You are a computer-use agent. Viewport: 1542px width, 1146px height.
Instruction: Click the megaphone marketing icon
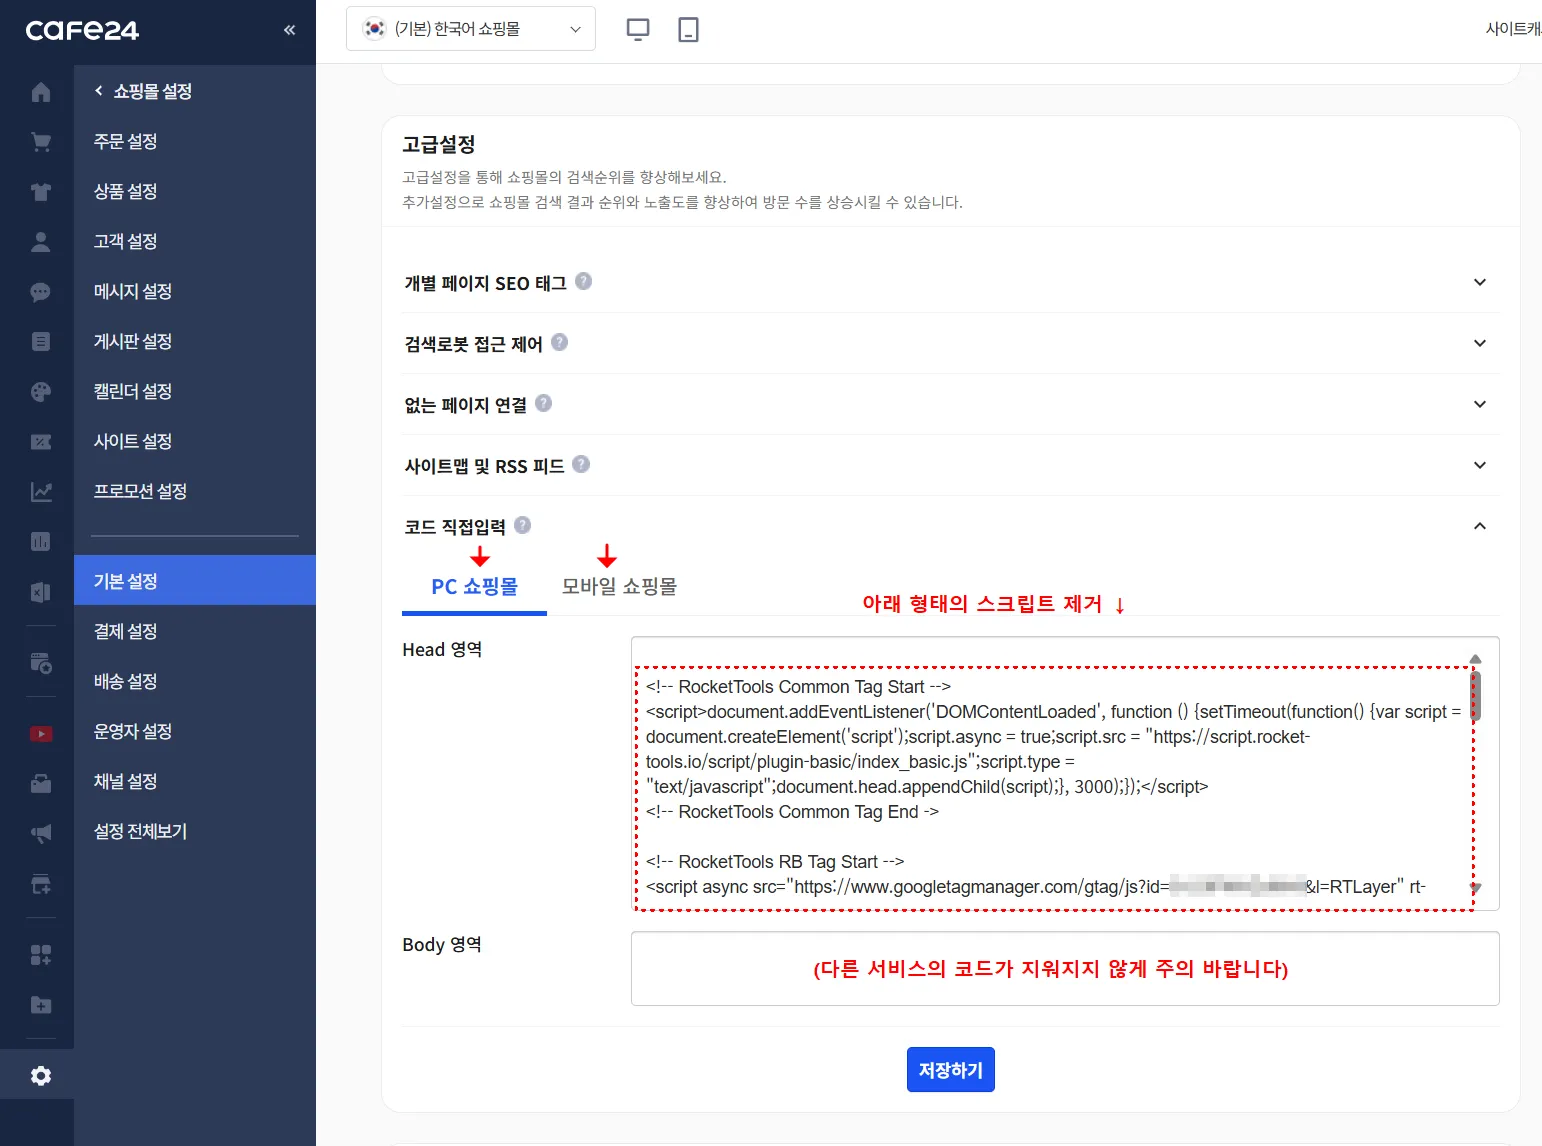coord(41,834)
